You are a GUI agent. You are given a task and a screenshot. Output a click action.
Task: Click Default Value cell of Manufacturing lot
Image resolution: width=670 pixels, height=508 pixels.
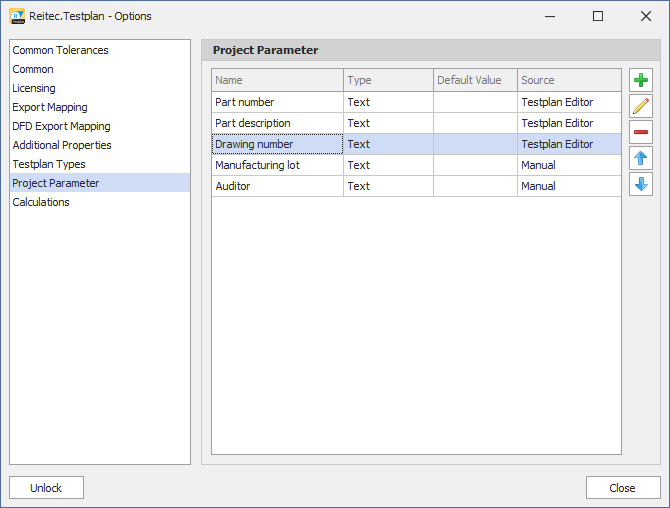475,165
